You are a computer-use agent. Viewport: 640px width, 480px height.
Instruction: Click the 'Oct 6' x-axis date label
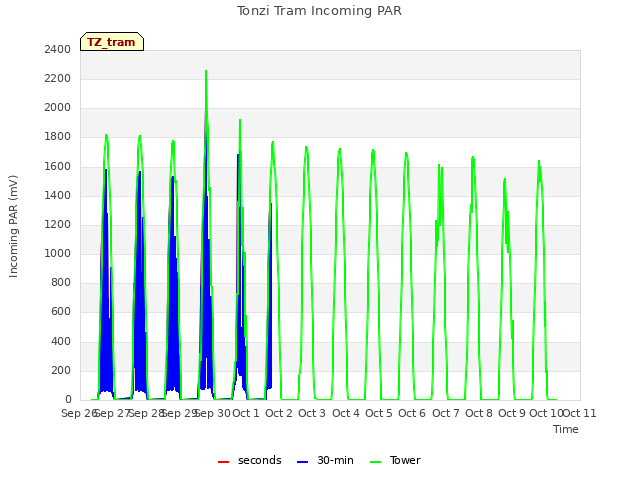(412, 413)
